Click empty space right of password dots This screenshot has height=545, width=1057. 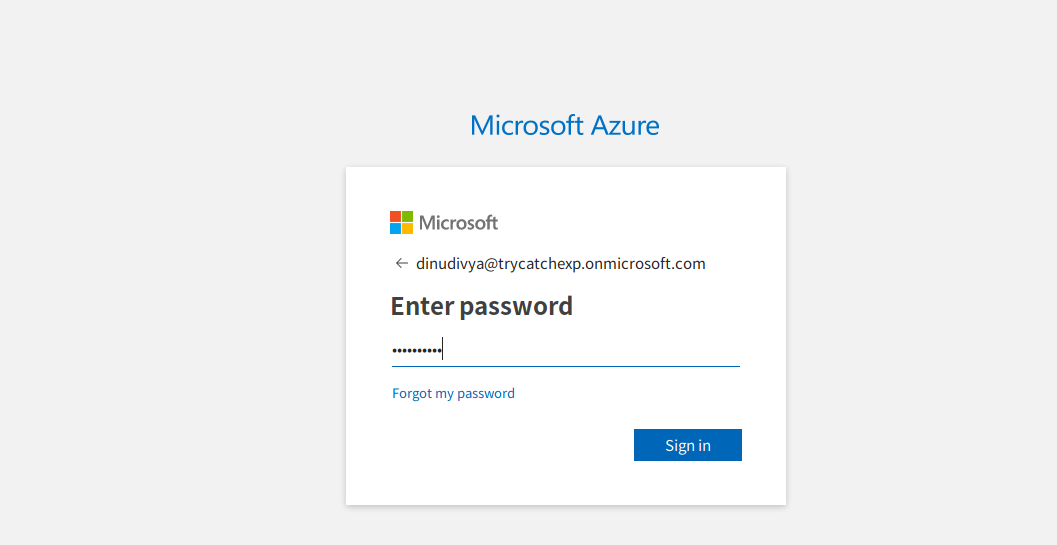point(592,350)
